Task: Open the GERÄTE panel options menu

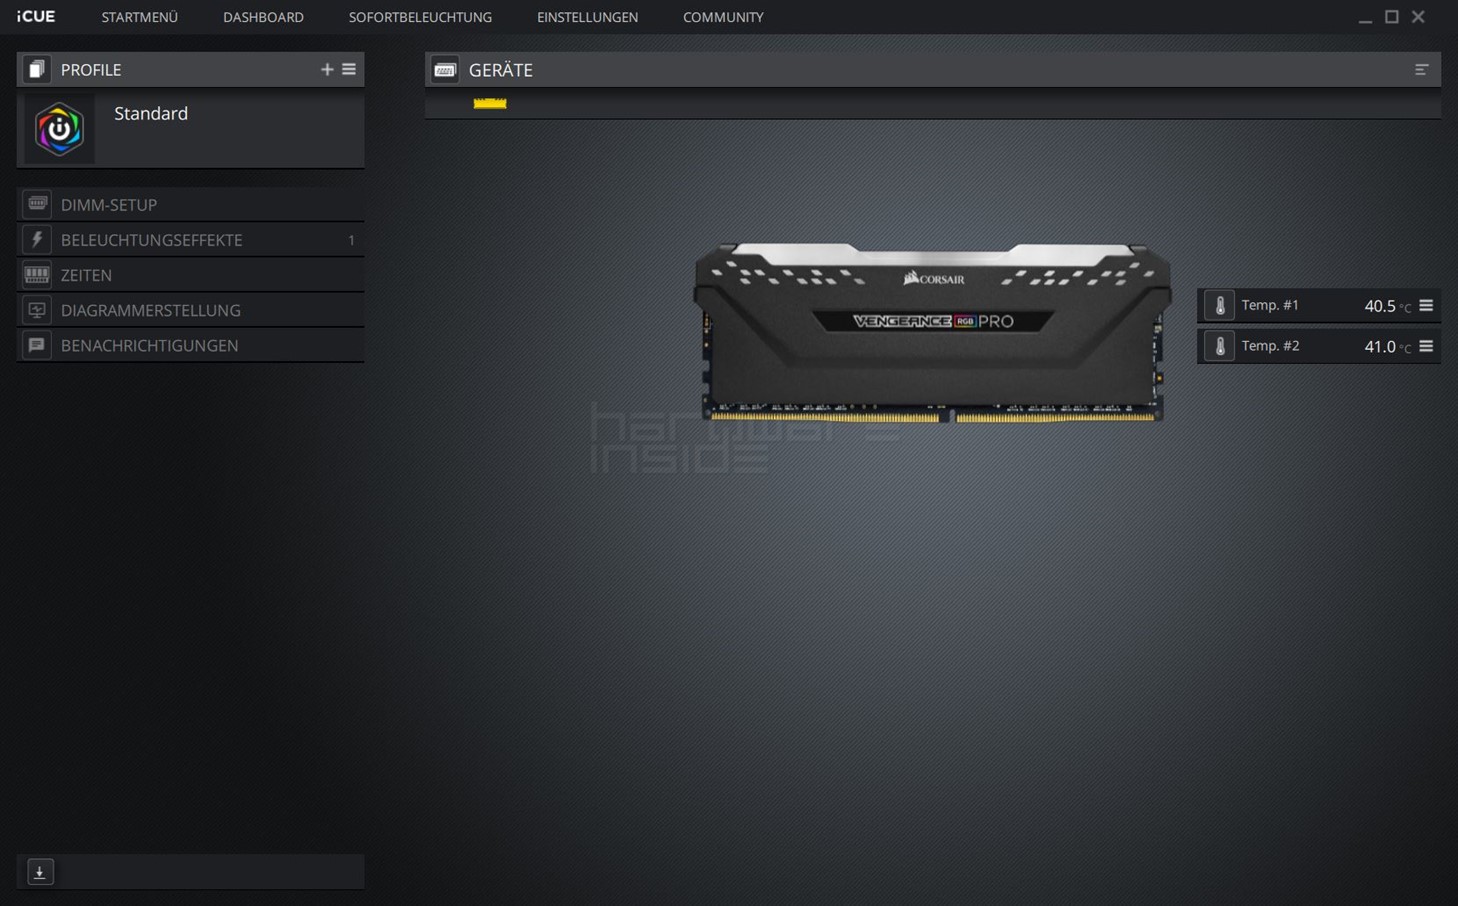Action: click(1421, 70)
